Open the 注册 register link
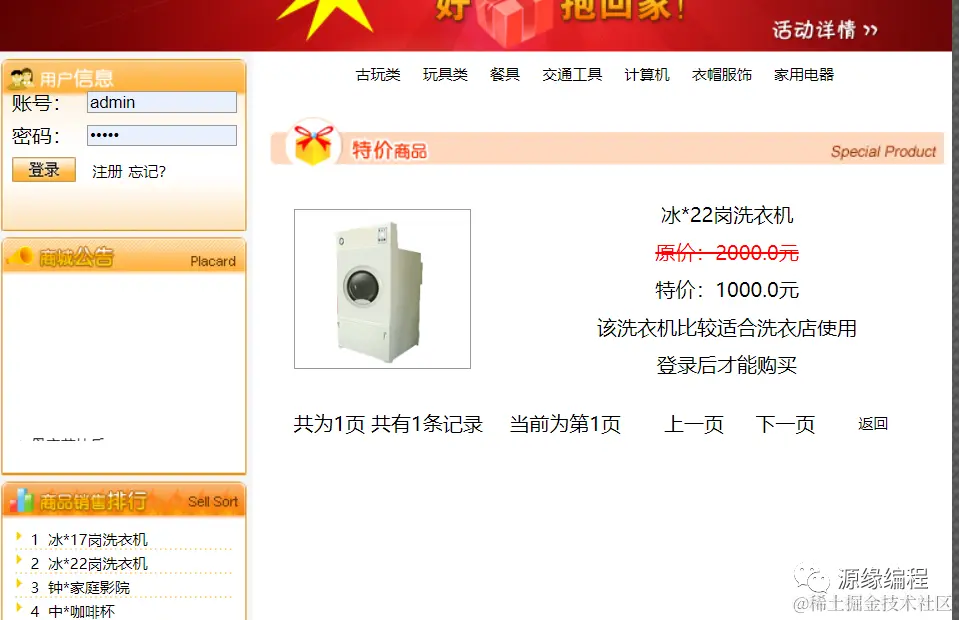 [107, 172]
